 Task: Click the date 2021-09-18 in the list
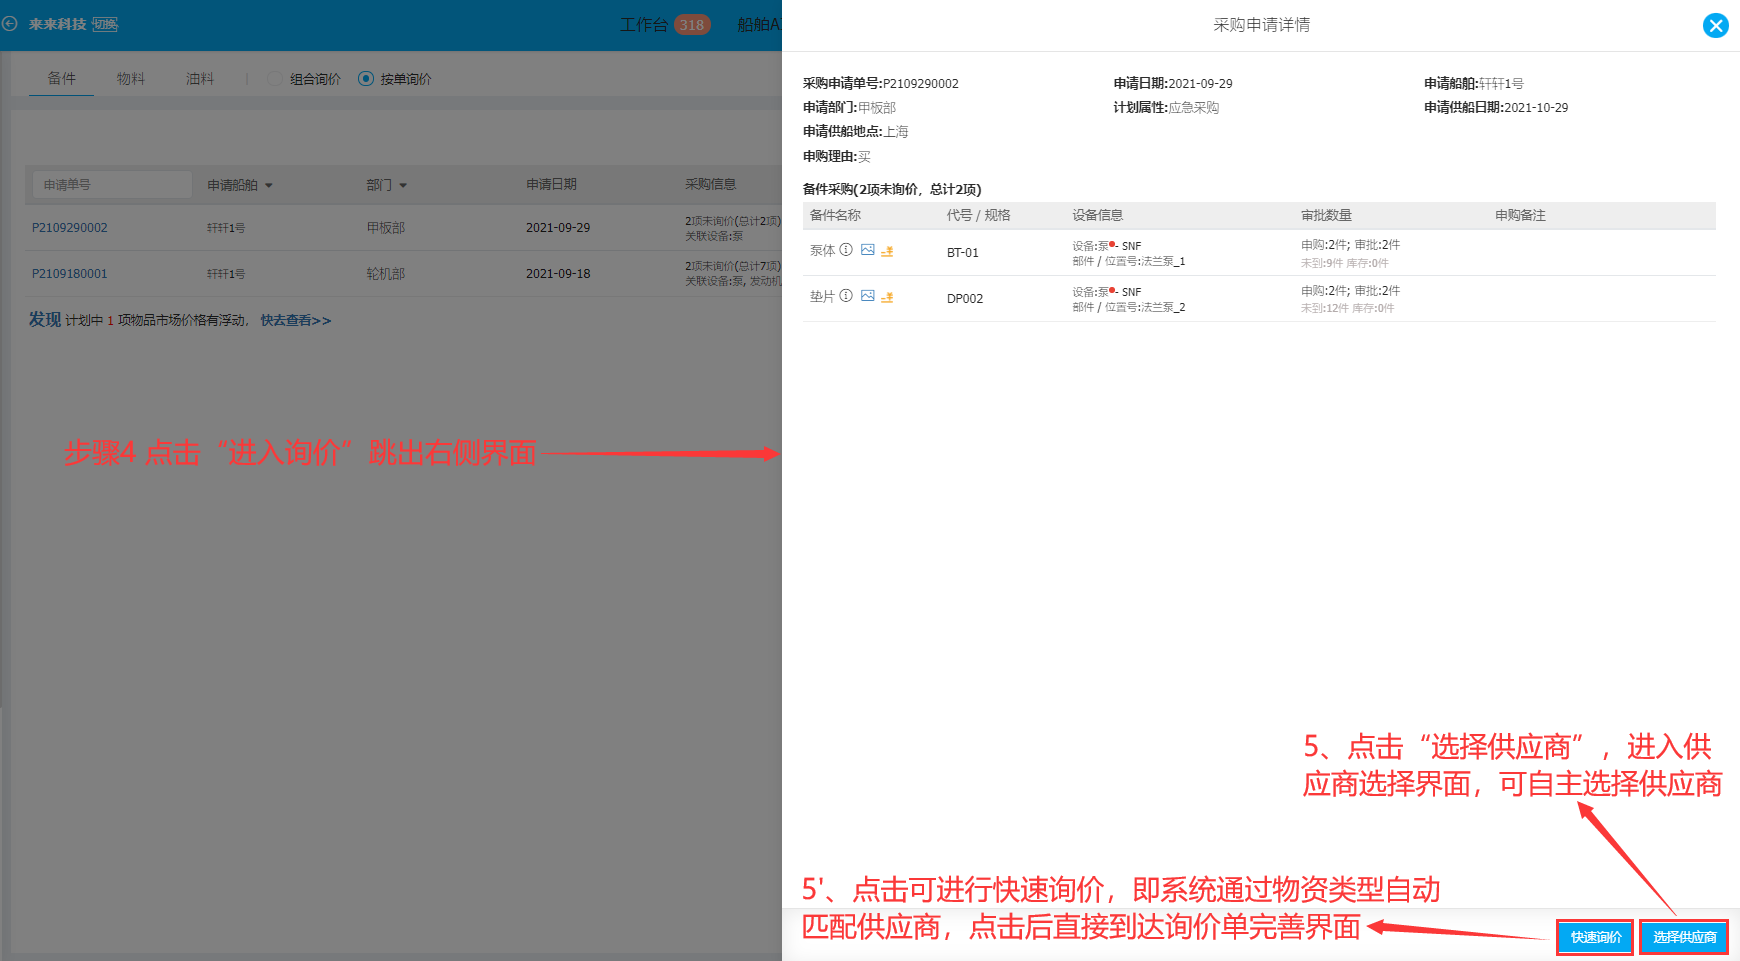pos(558,274)
